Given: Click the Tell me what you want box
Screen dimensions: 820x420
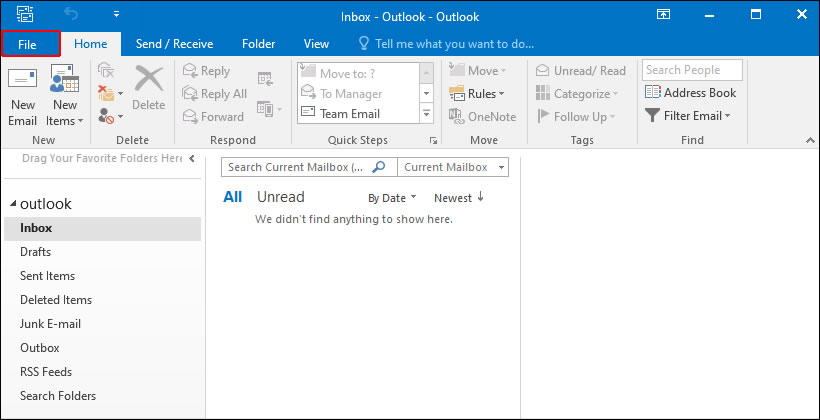Looking at the screenshot, I should pyautogui.click(x=452, y=44).
